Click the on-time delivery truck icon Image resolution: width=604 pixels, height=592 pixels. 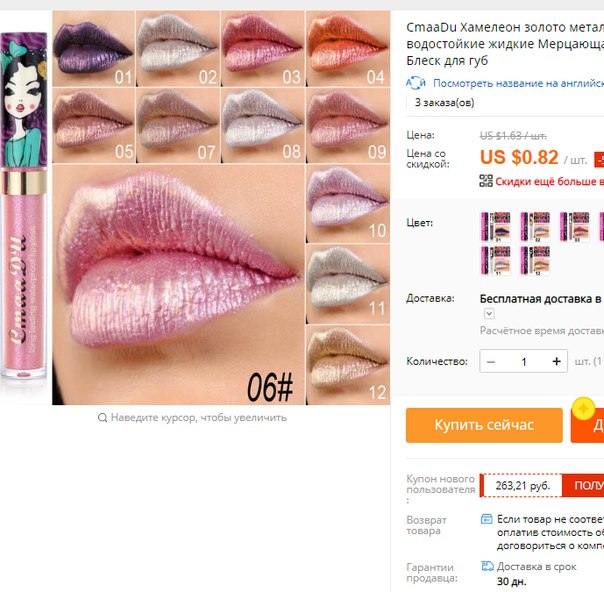[487, 566]
